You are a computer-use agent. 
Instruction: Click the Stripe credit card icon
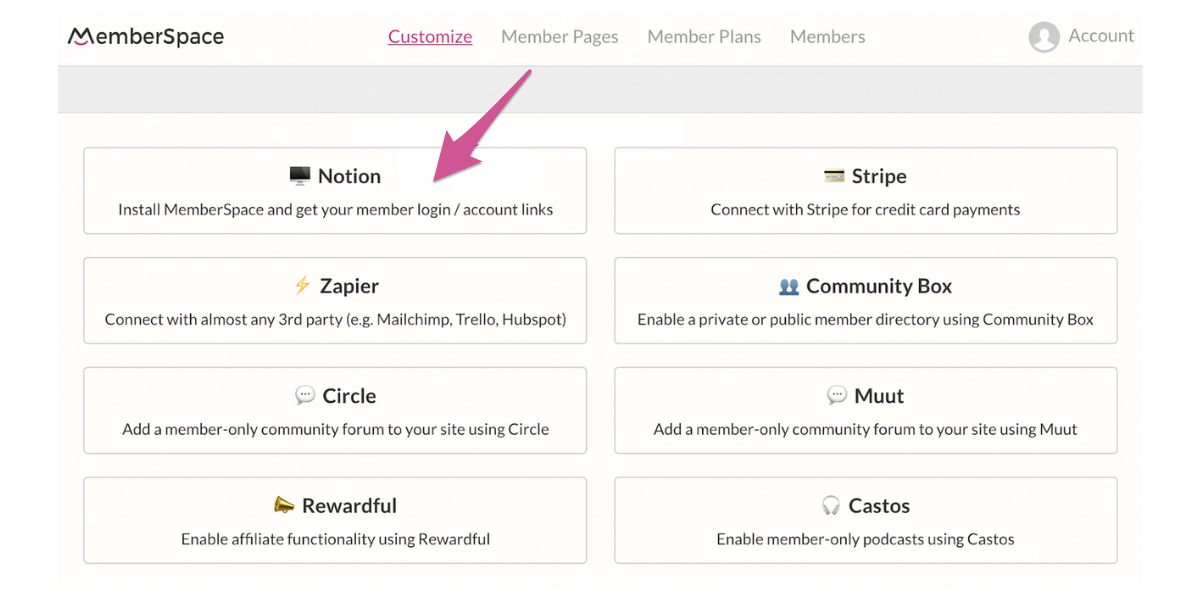(x=834, y=176)
